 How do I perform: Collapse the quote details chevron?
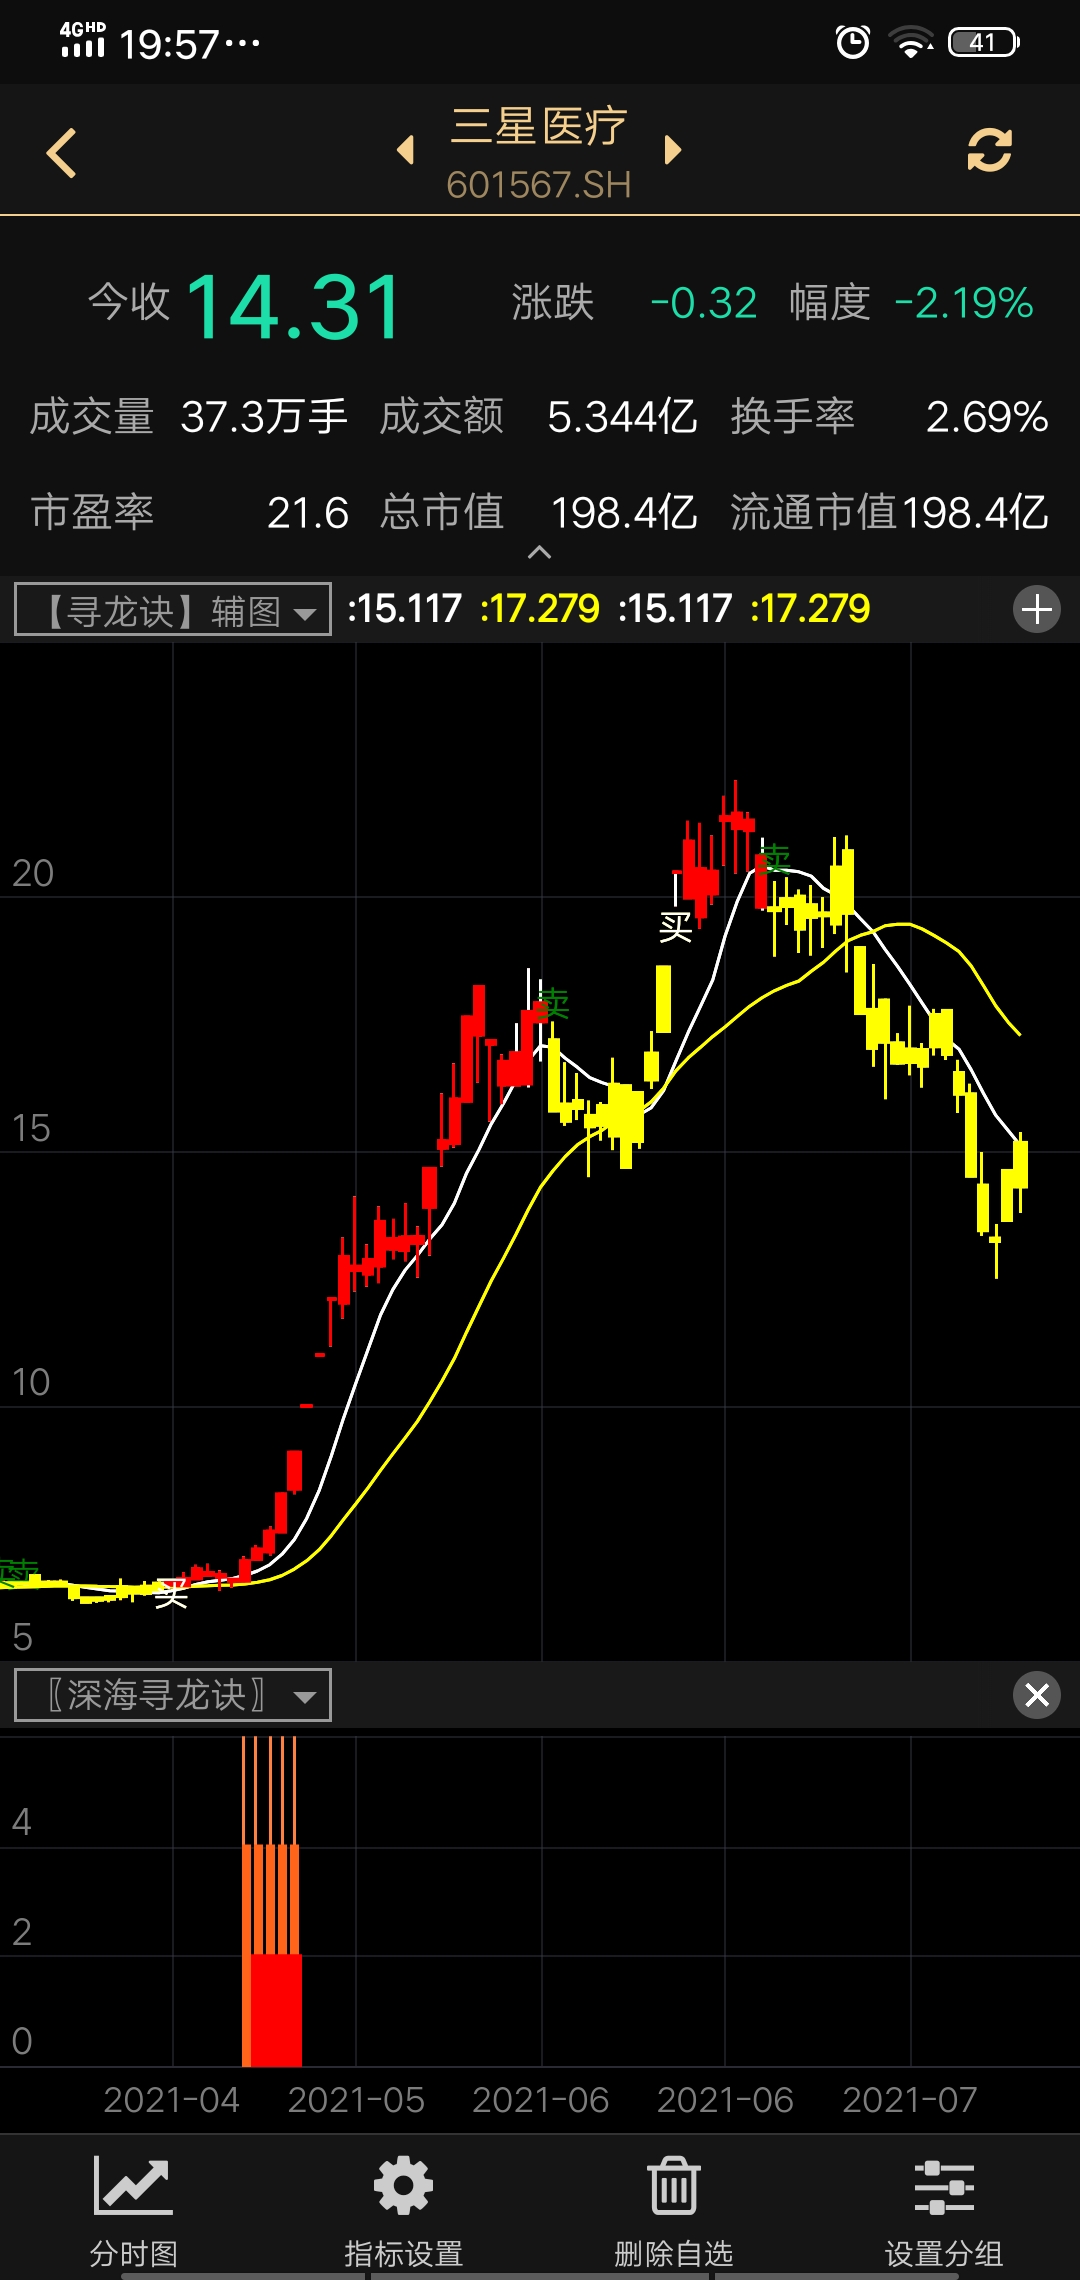click(x=539, y=552)
